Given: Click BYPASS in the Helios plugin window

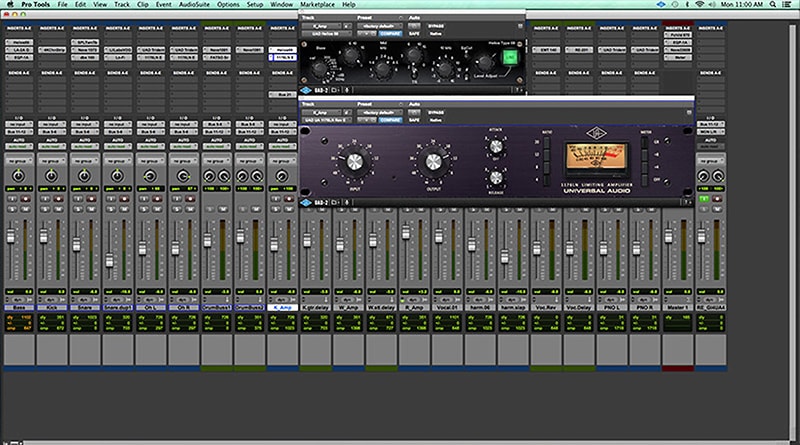Looking at the screenshot, I should 436,26.
